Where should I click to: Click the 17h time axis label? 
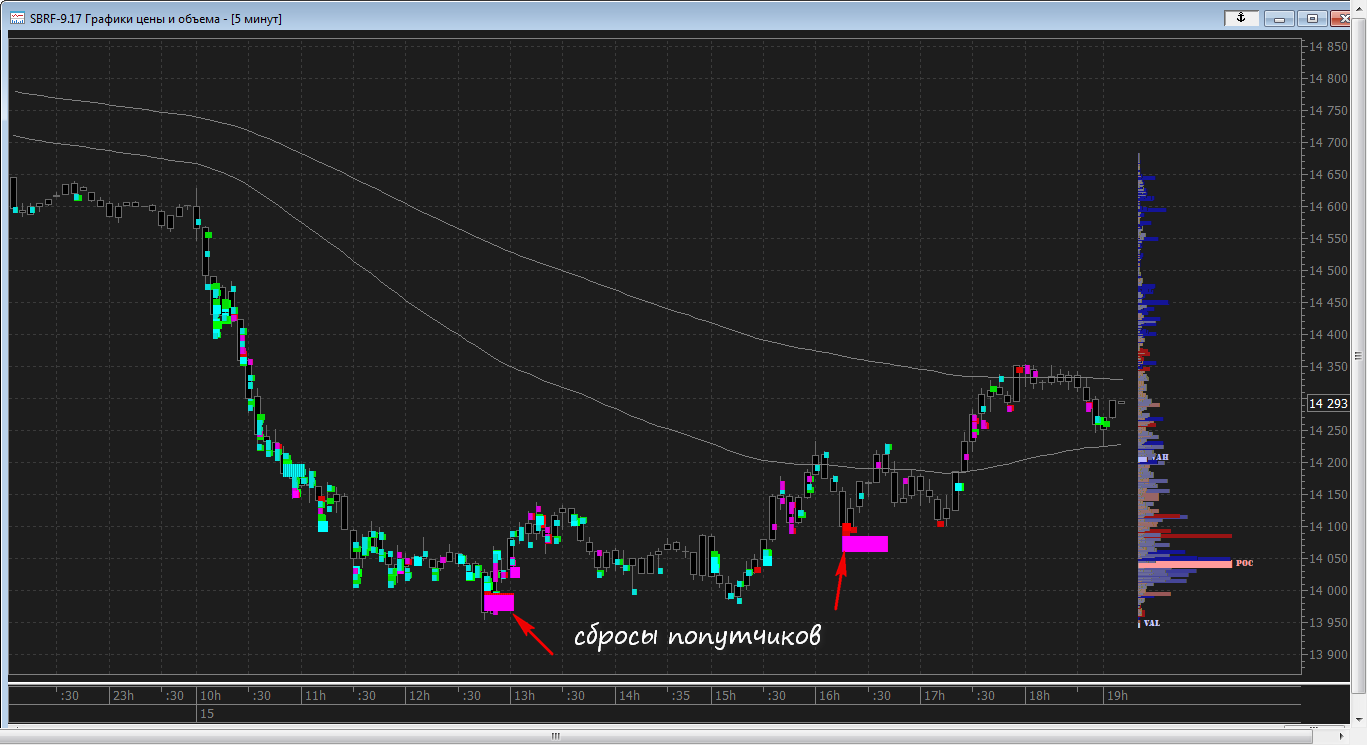[933, 695]
